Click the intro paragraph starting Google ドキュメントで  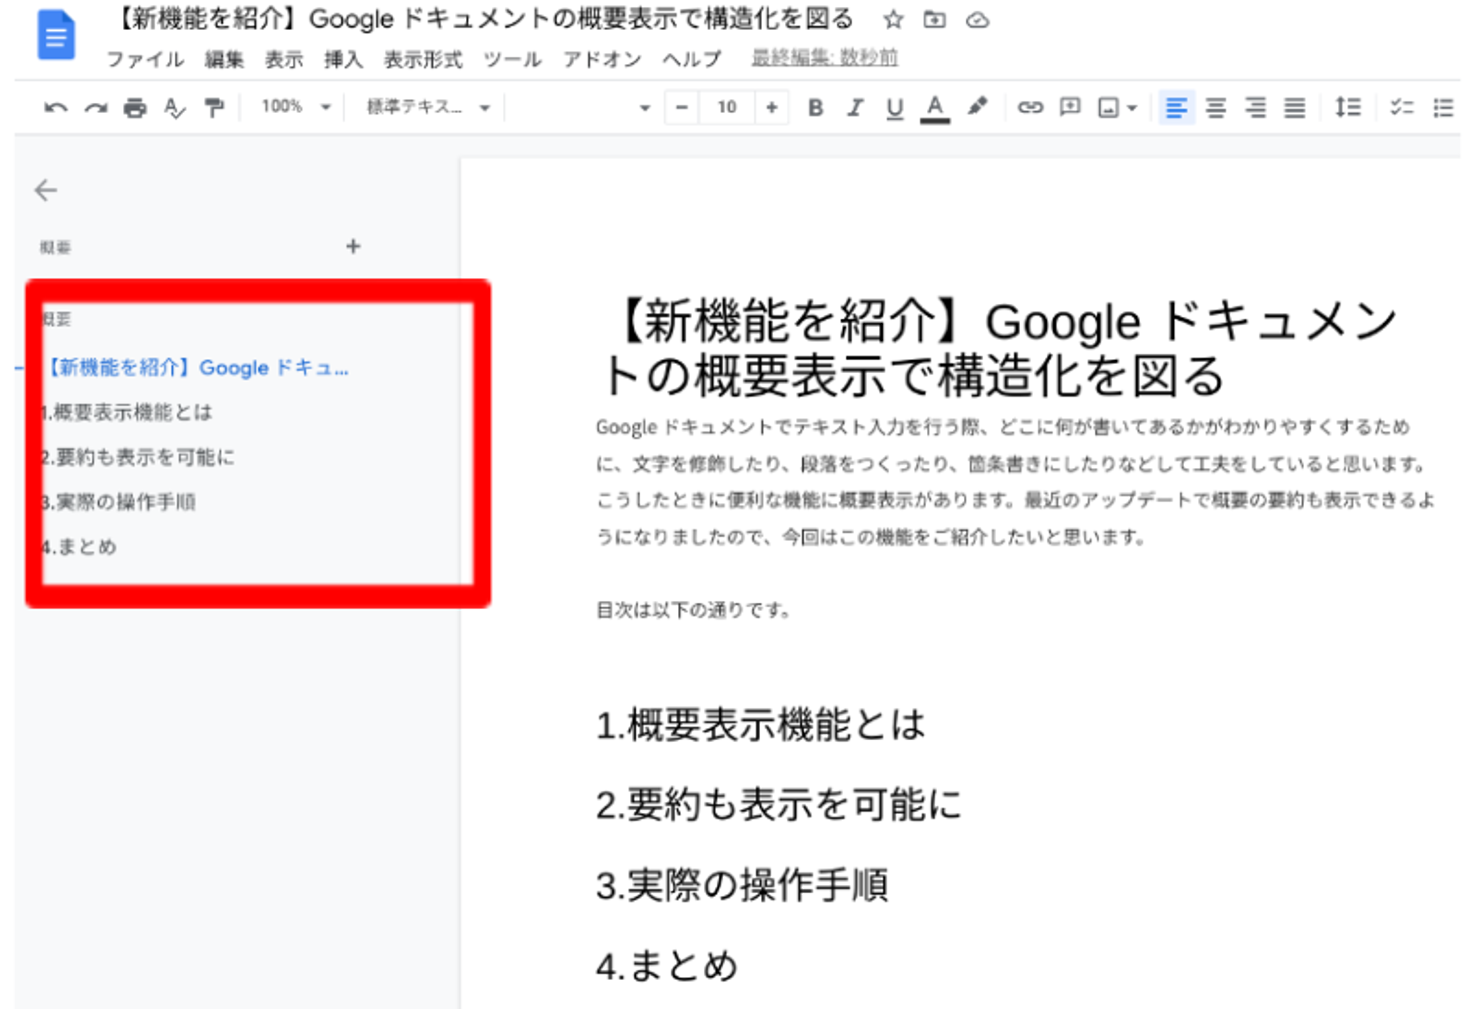[1015, 482]
